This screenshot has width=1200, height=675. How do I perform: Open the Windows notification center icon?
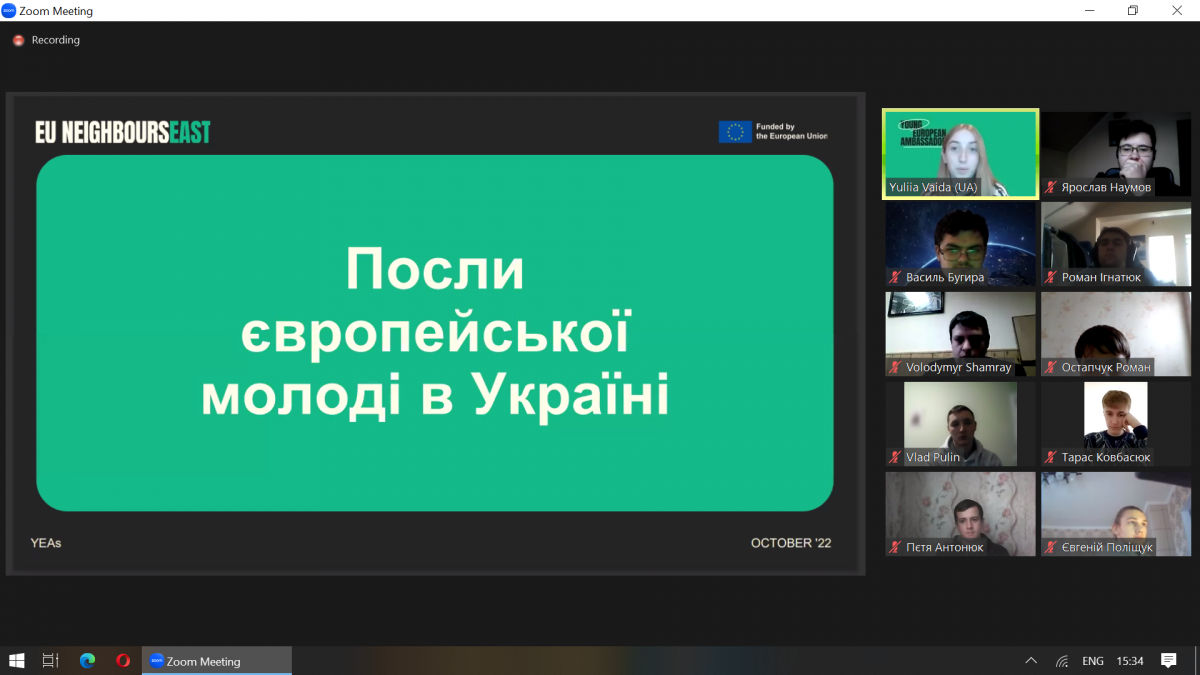point(1169,661)
